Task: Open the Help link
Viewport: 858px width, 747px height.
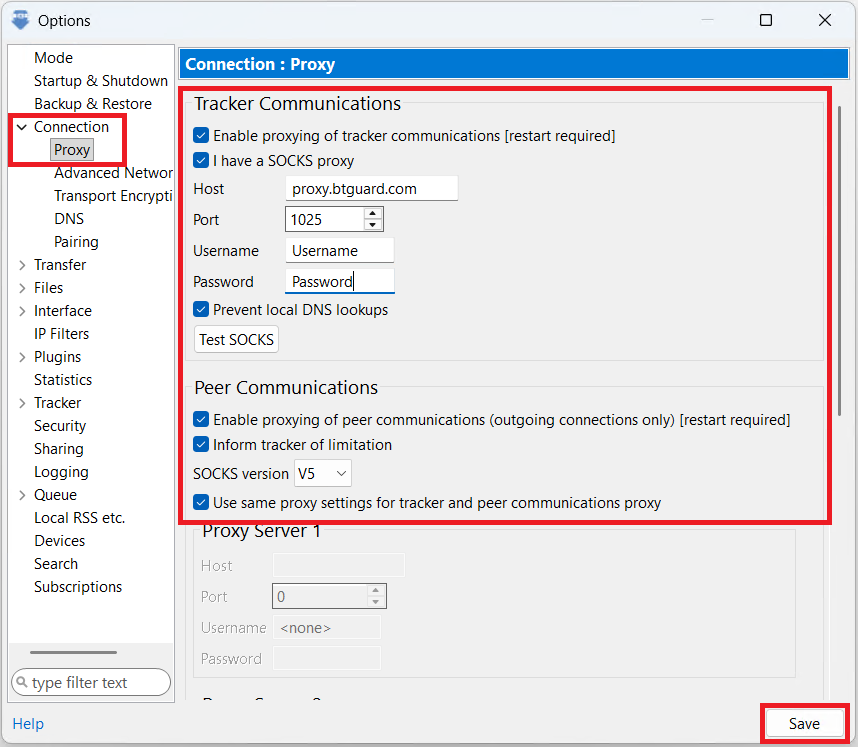Action: (28, 724)
